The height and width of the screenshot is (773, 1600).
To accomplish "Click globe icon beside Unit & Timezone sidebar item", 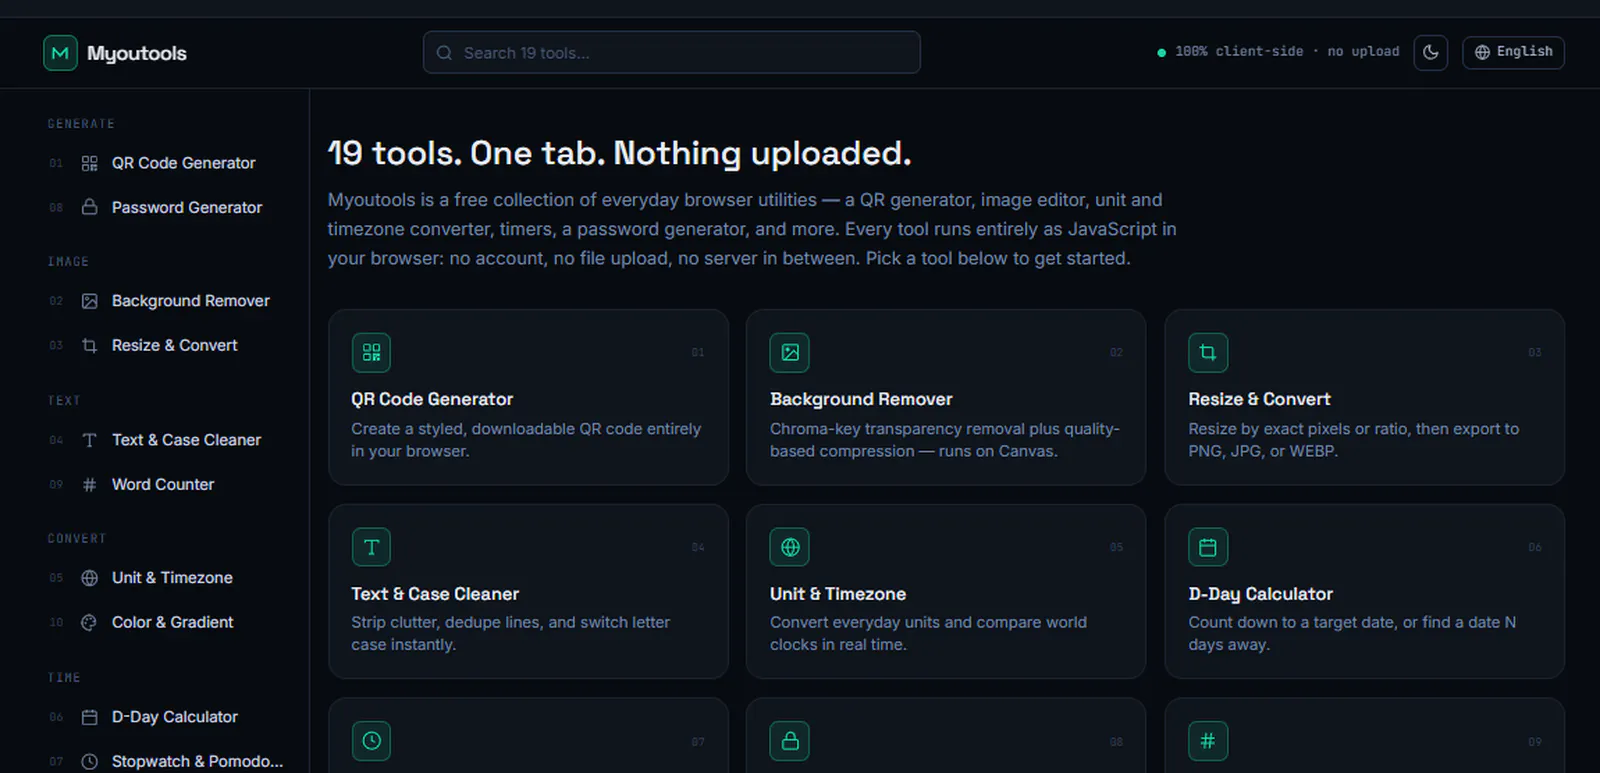I will coord(89,578).
